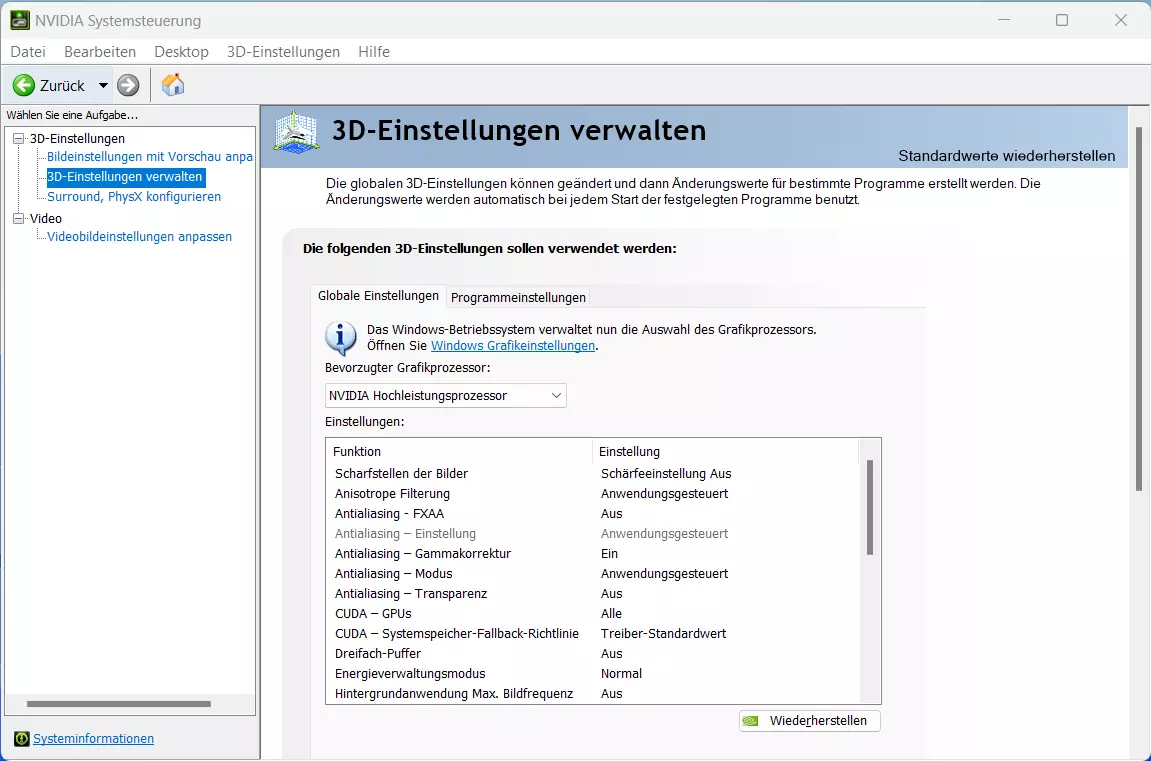Click the NVIDIA logo in the title bar
This screenshot has height=761, width=1151.
(20, 20)
